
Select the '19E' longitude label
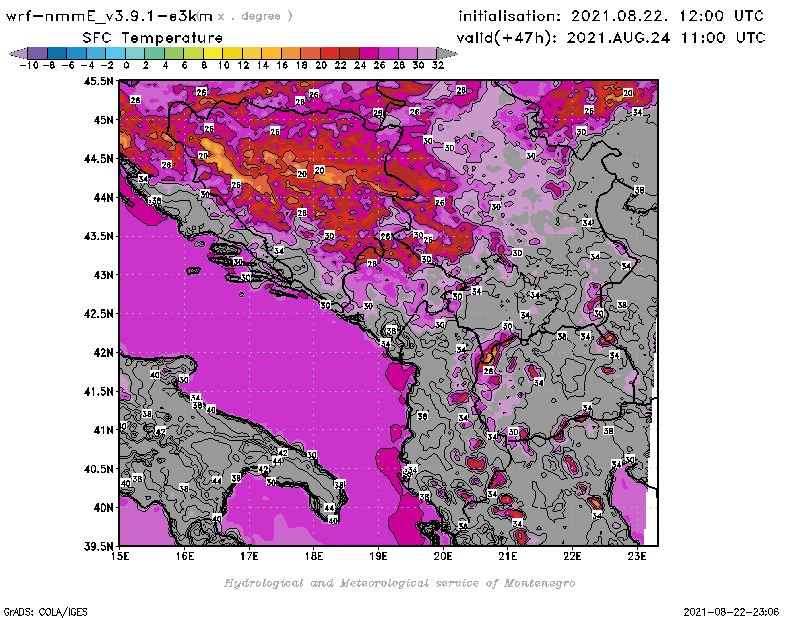pyautogui.click(x=379, y=556)
